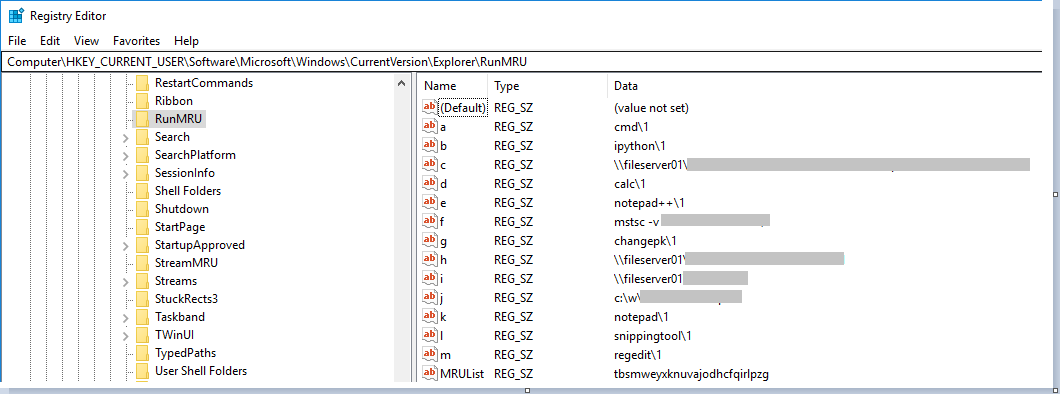Expand the SearchPlatform key
Screen dimensions: 1060x394
click(126, 155)
